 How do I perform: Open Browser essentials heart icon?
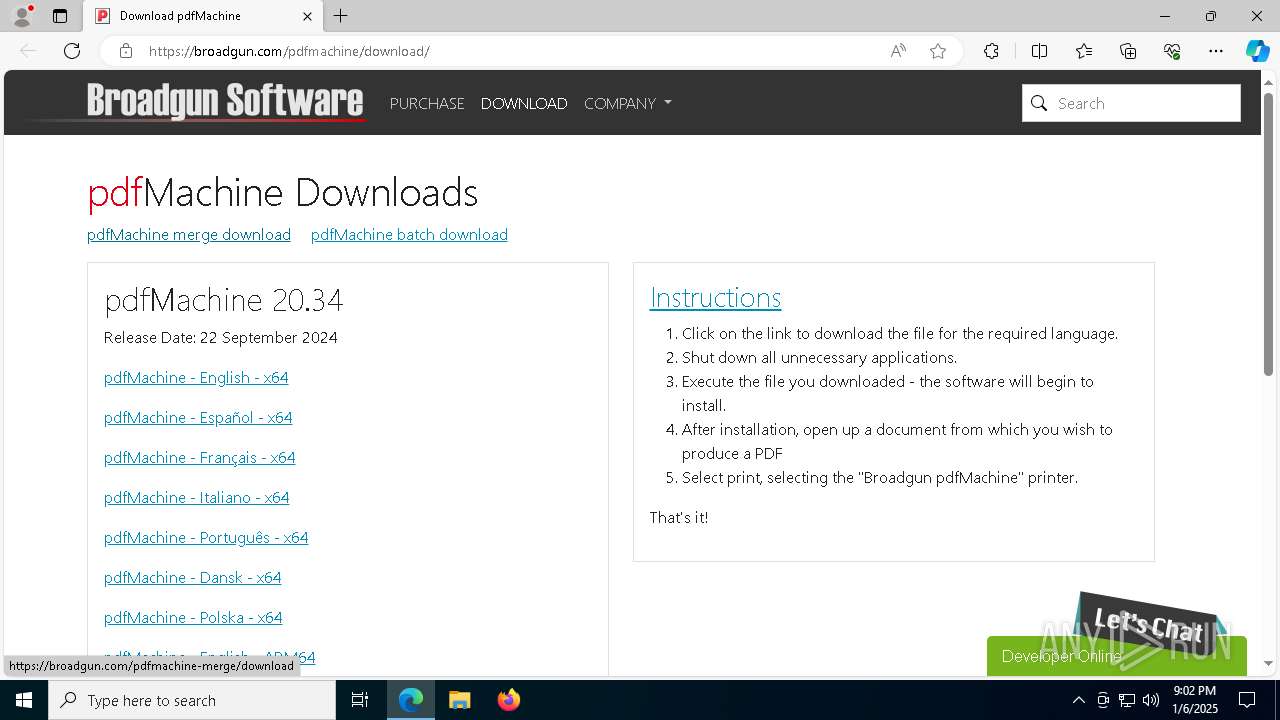[1172, 51]
